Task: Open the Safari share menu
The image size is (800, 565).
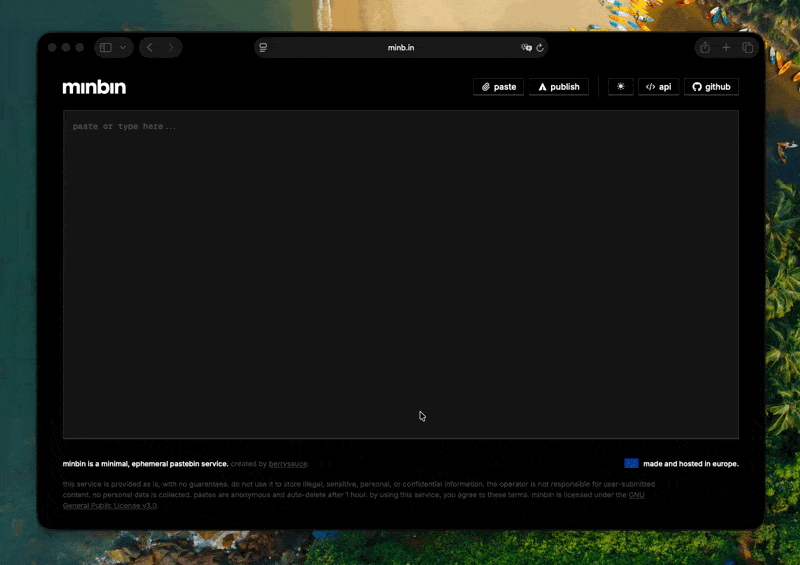Action: [705, 47]
